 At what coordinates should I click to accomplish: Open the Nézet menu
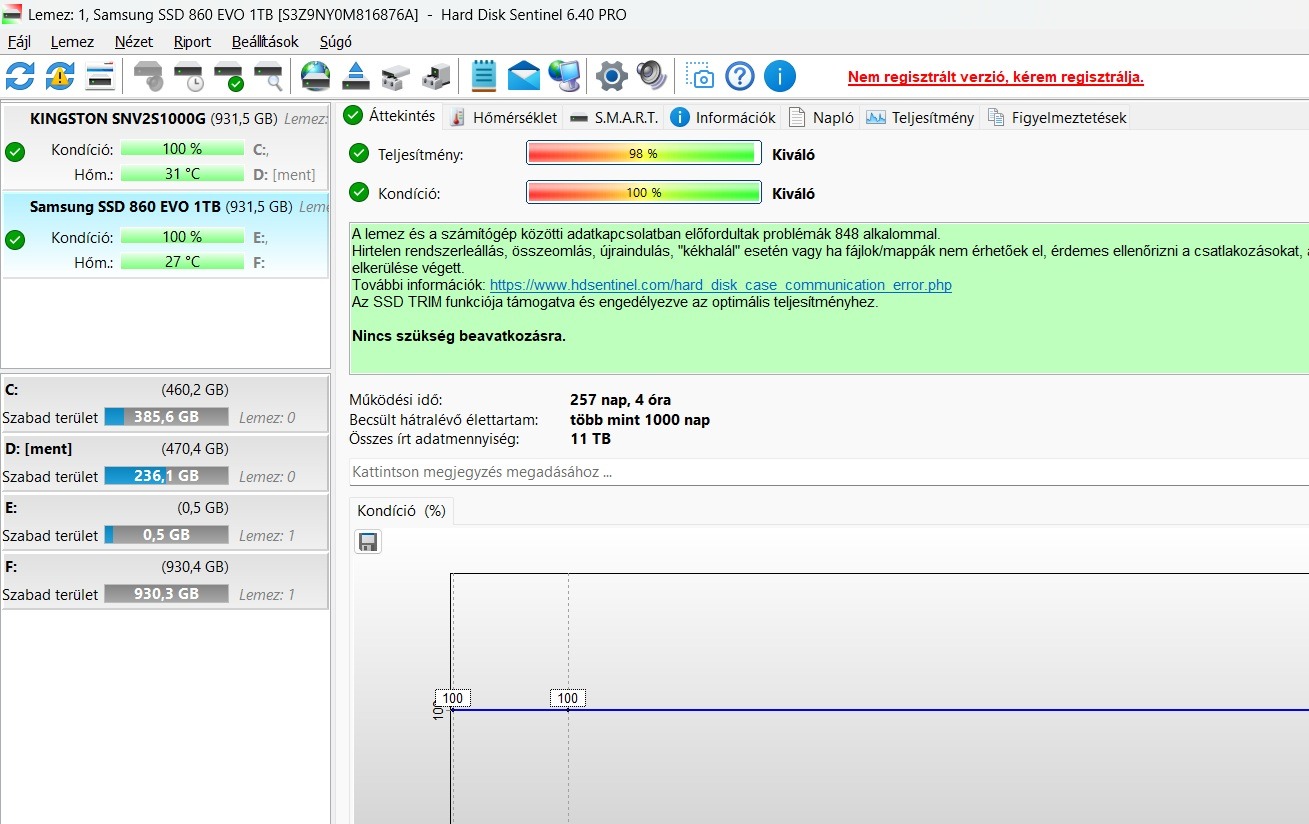134,42
